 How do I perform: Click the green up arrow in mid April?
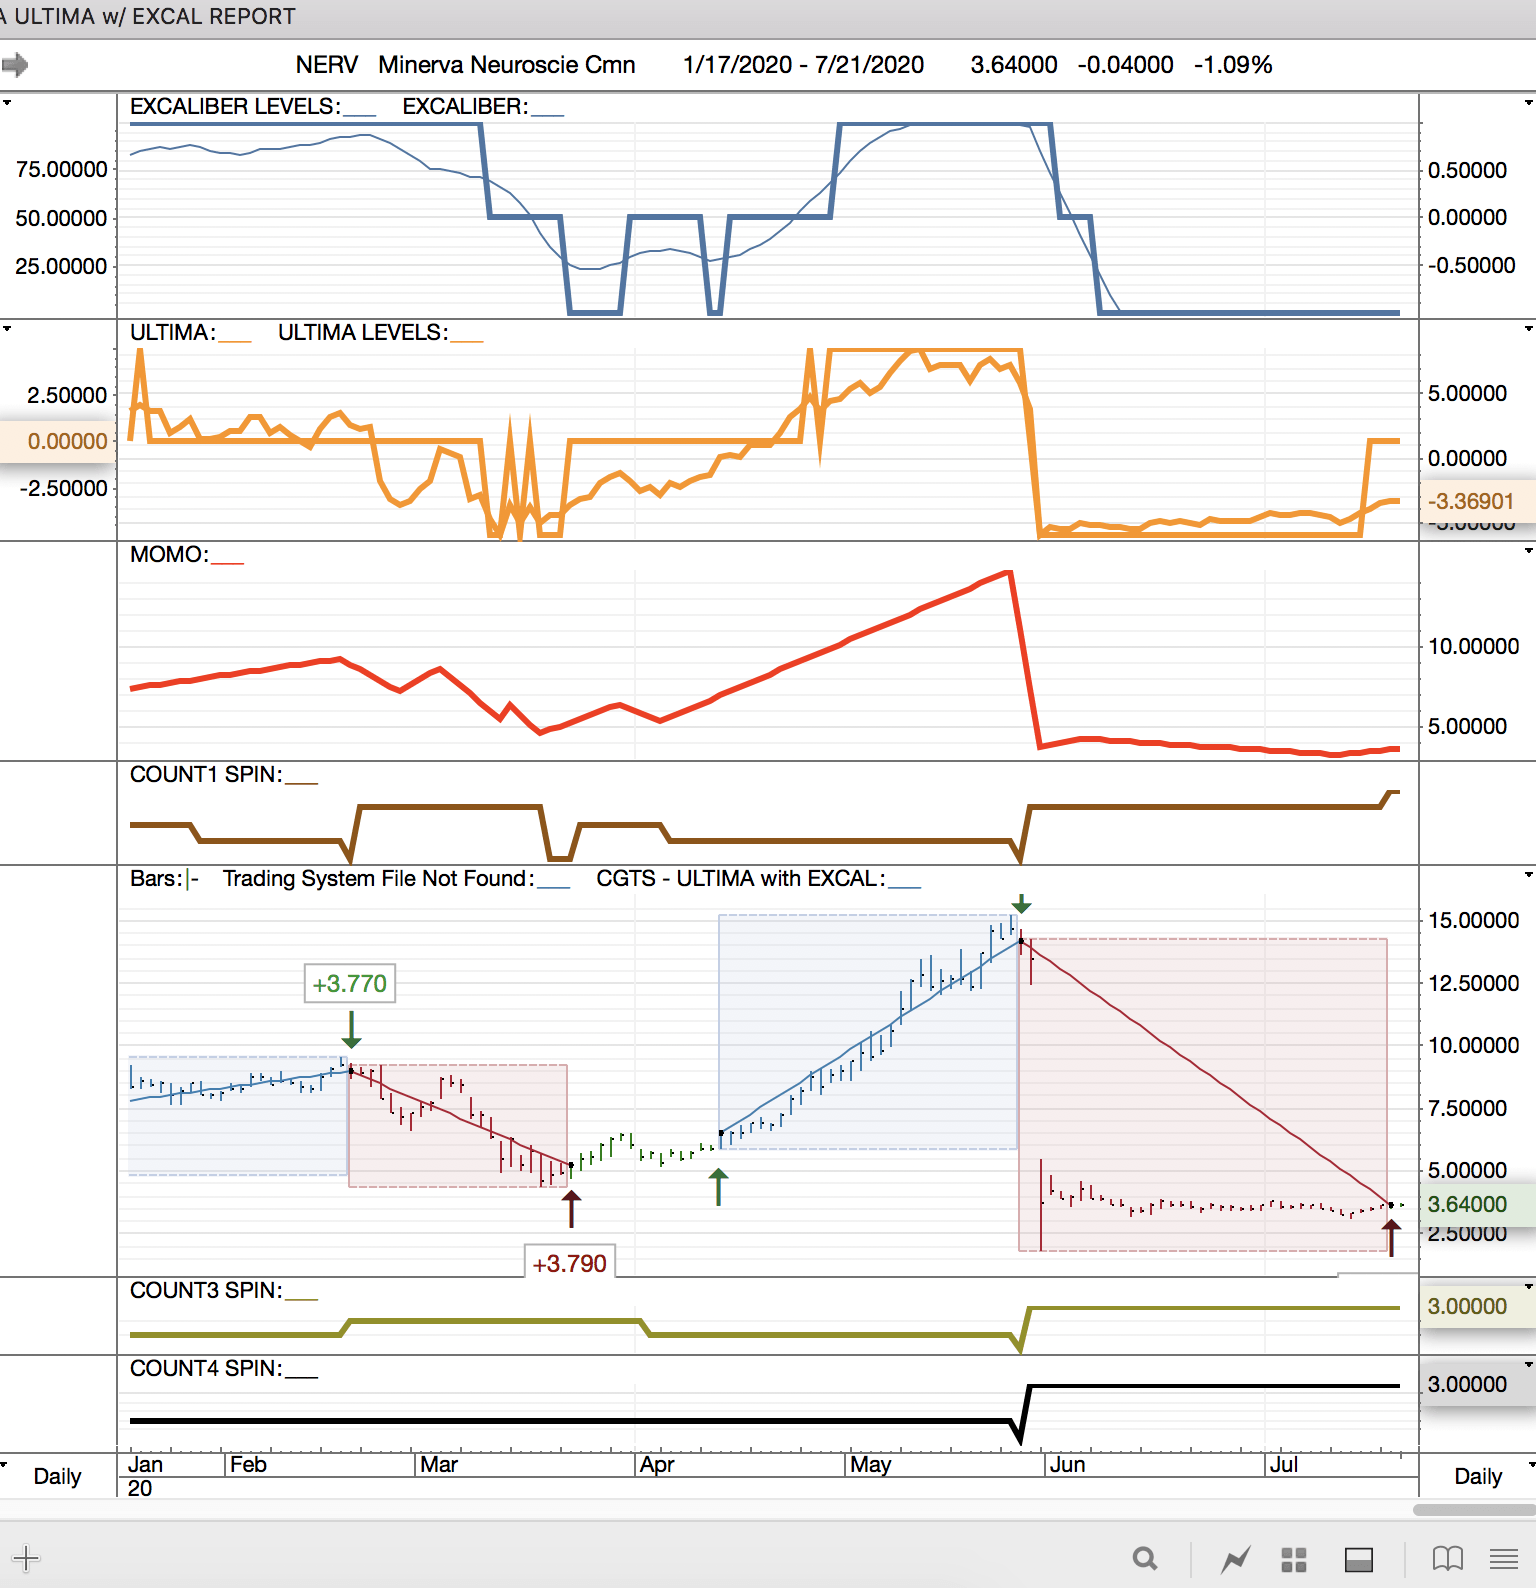point(718,1187)
